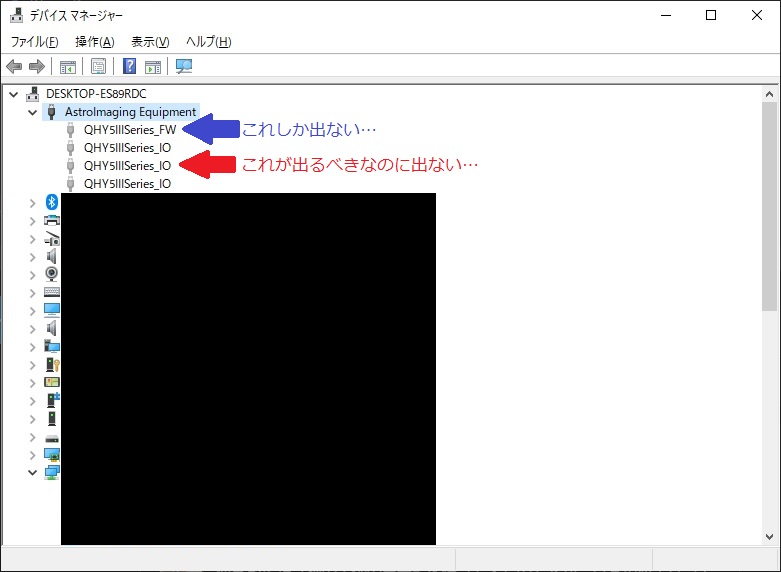
Task: Select the plain black tower category icon
Action: click(x=52, y=419)
